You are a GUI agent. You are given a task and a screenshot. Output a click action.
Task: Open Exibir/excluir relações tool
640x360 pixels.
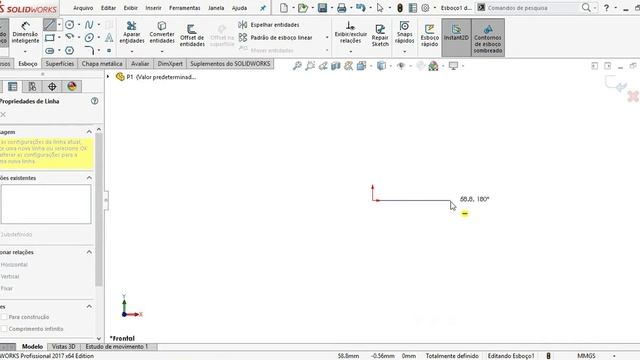pos(351,33)
